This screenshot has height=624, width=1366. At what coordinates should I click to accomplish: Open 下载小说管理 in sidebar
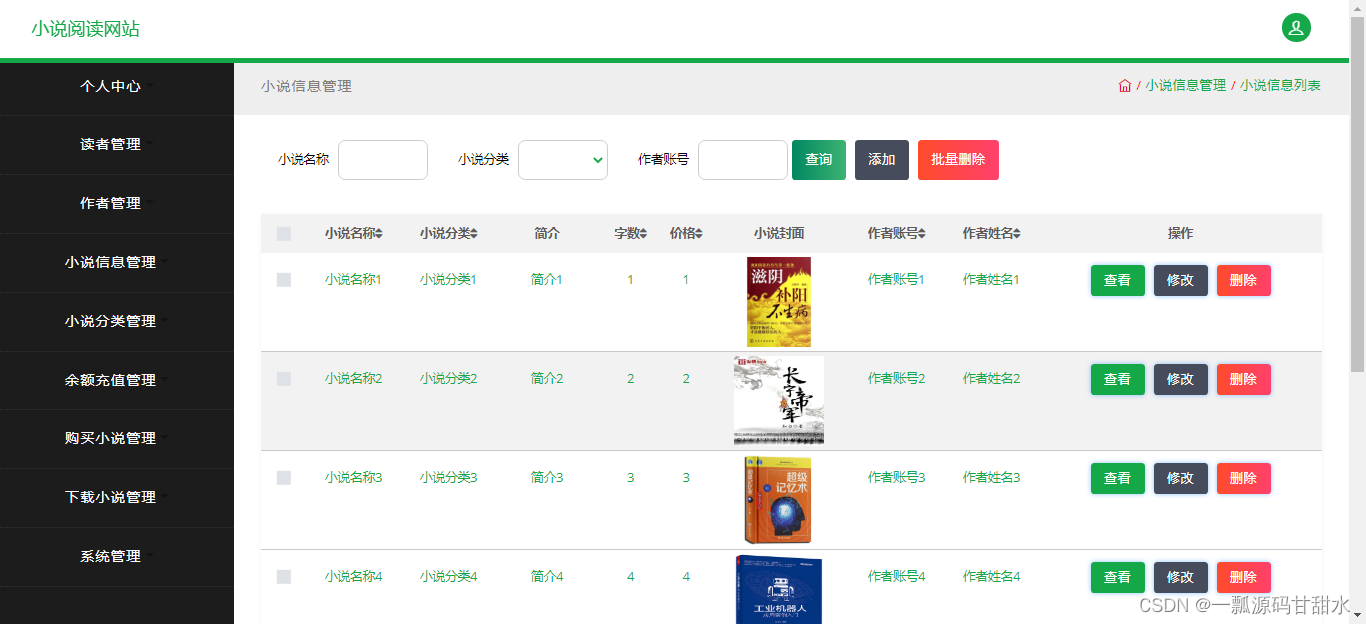click(x=117, y=497)
